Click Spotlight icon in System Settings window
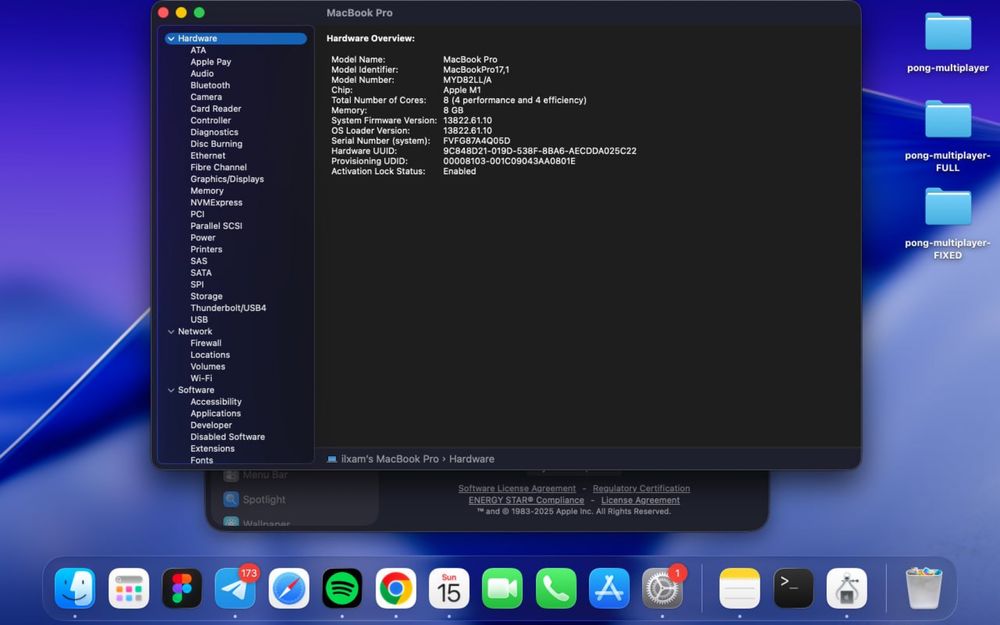Screen dimensions: 1000x625 (x=231, y=499)
